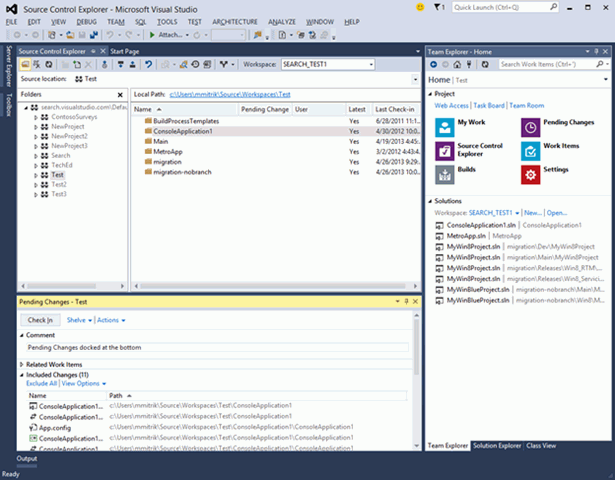Click the local path hyperlink
This screenshot has width=615, height=480.
coord(230,95)
